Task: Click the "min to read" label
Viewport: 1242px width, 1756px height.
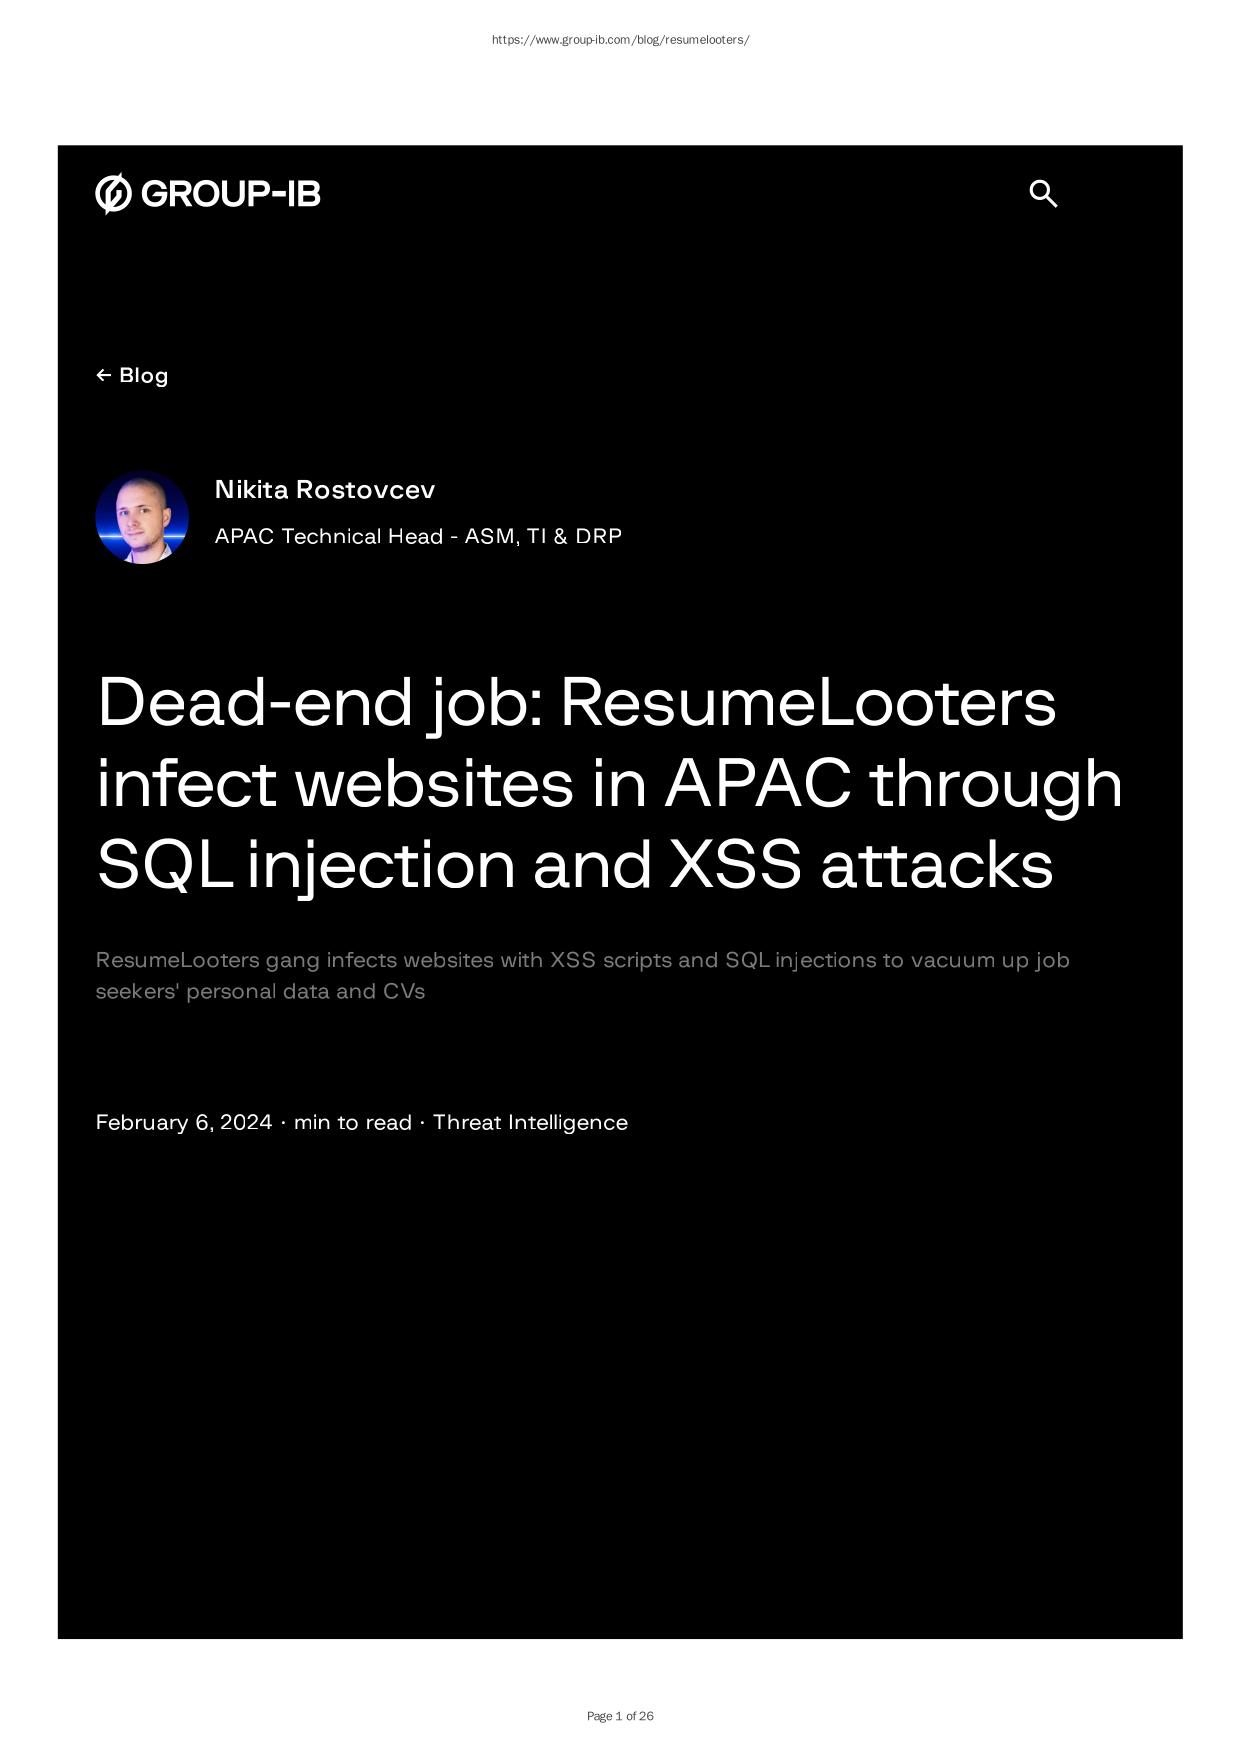Action: click(352, 1122)
